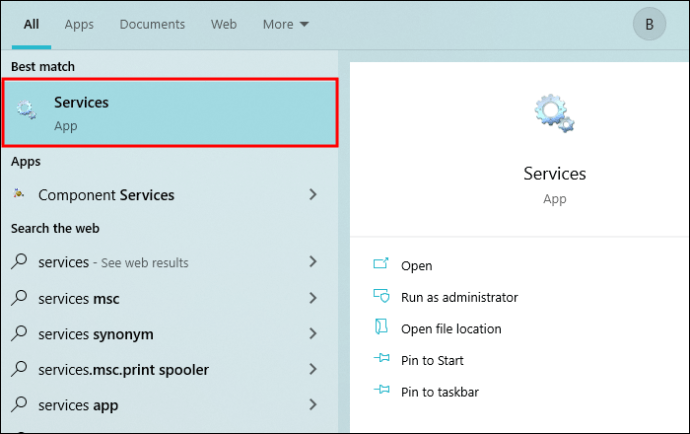Click the Open action icon
Viewport: 690px width, 434px height.
[x=381, y=264]
